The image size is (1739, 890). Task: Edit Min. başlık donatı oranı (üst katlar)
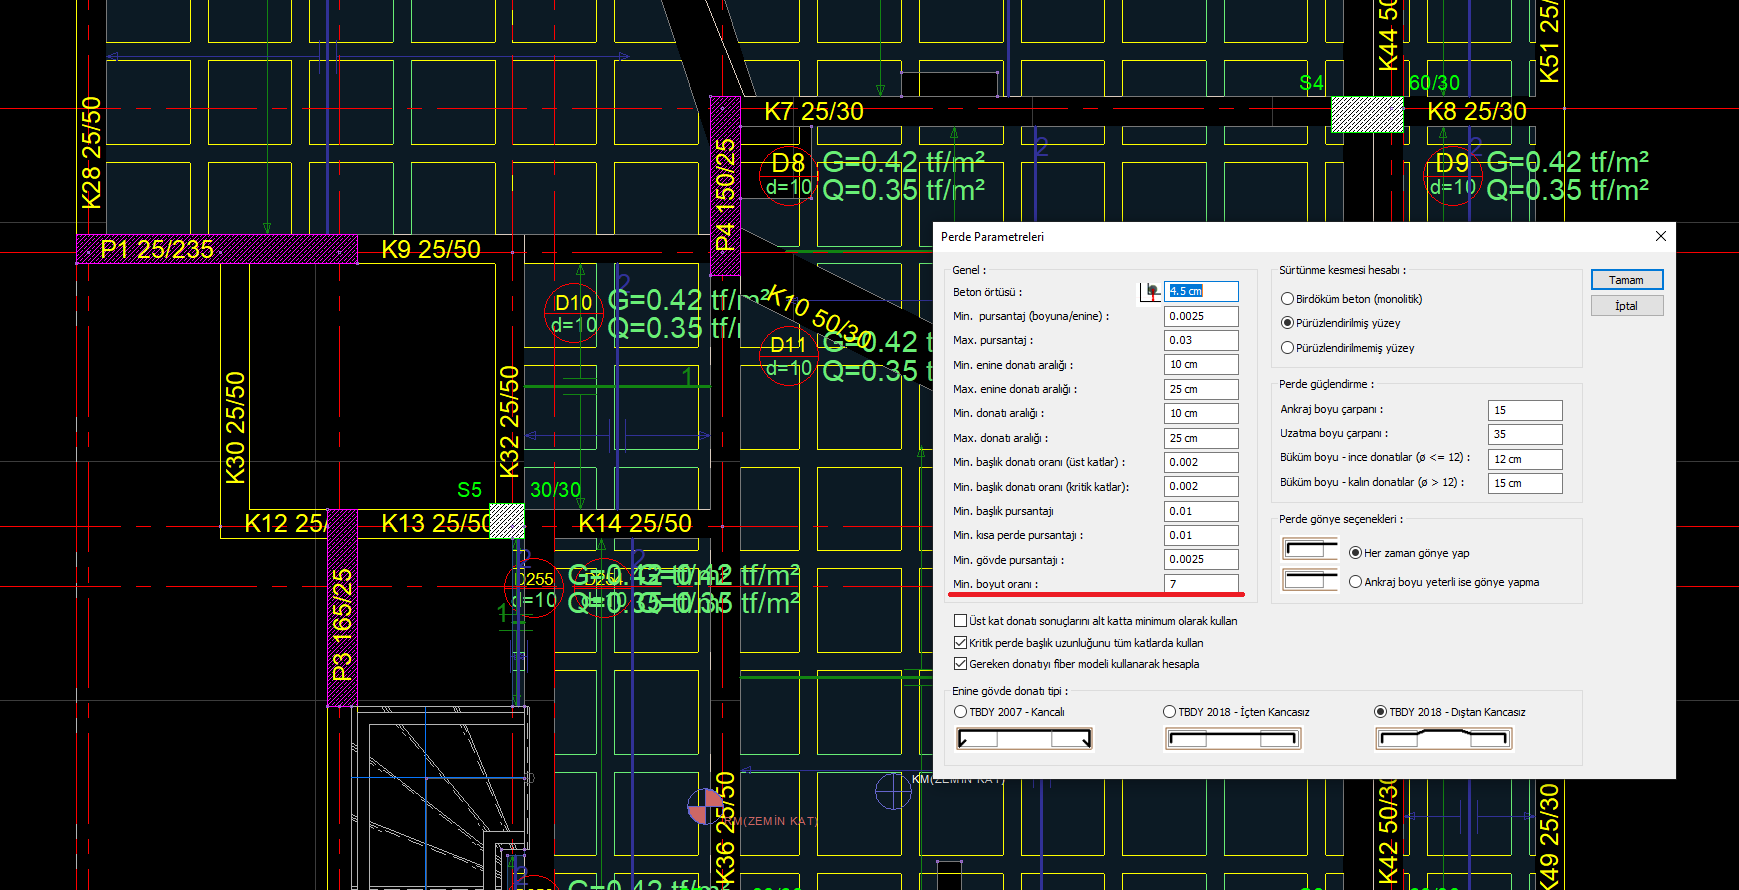click(x=1201, y=462)
